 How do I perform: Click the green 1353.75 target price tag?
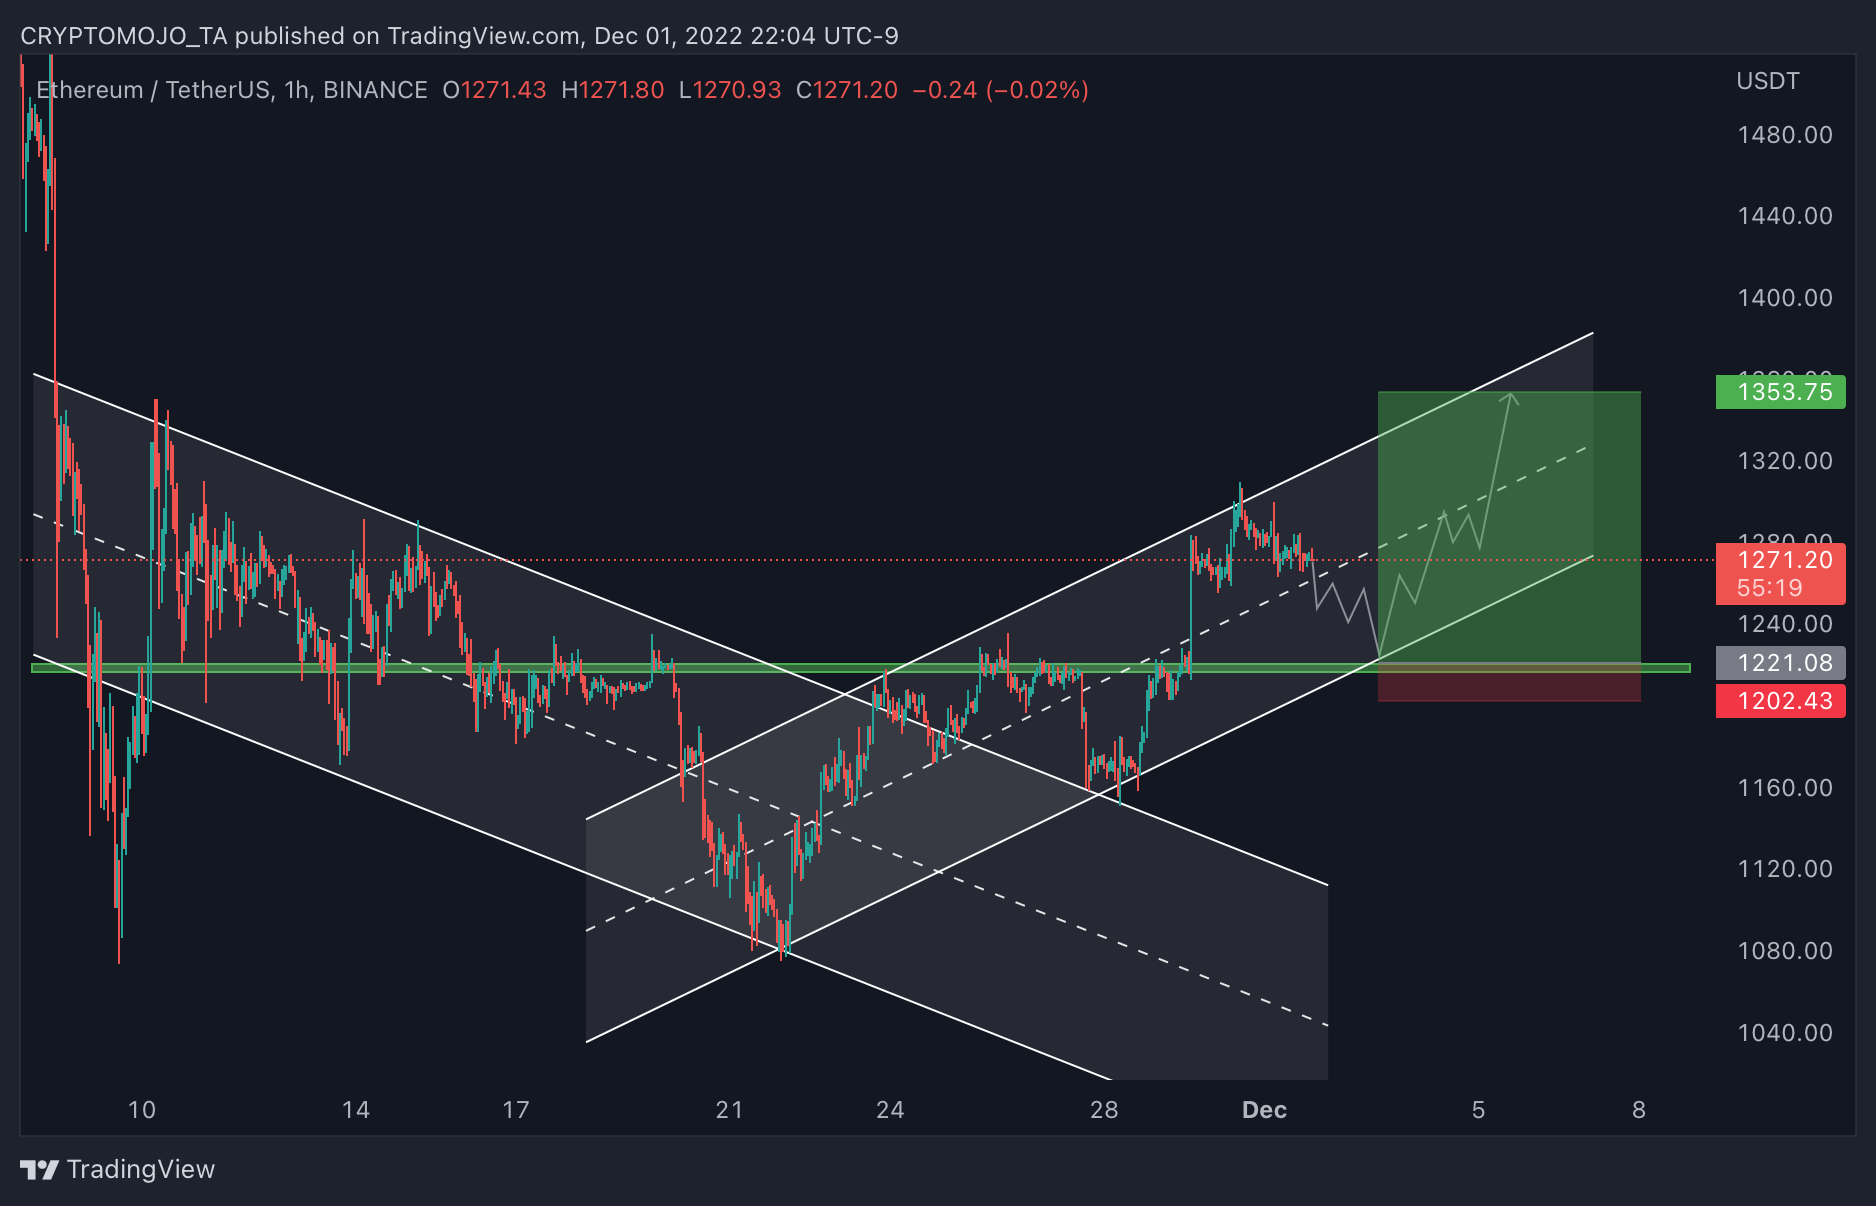tap(1780, 392)
